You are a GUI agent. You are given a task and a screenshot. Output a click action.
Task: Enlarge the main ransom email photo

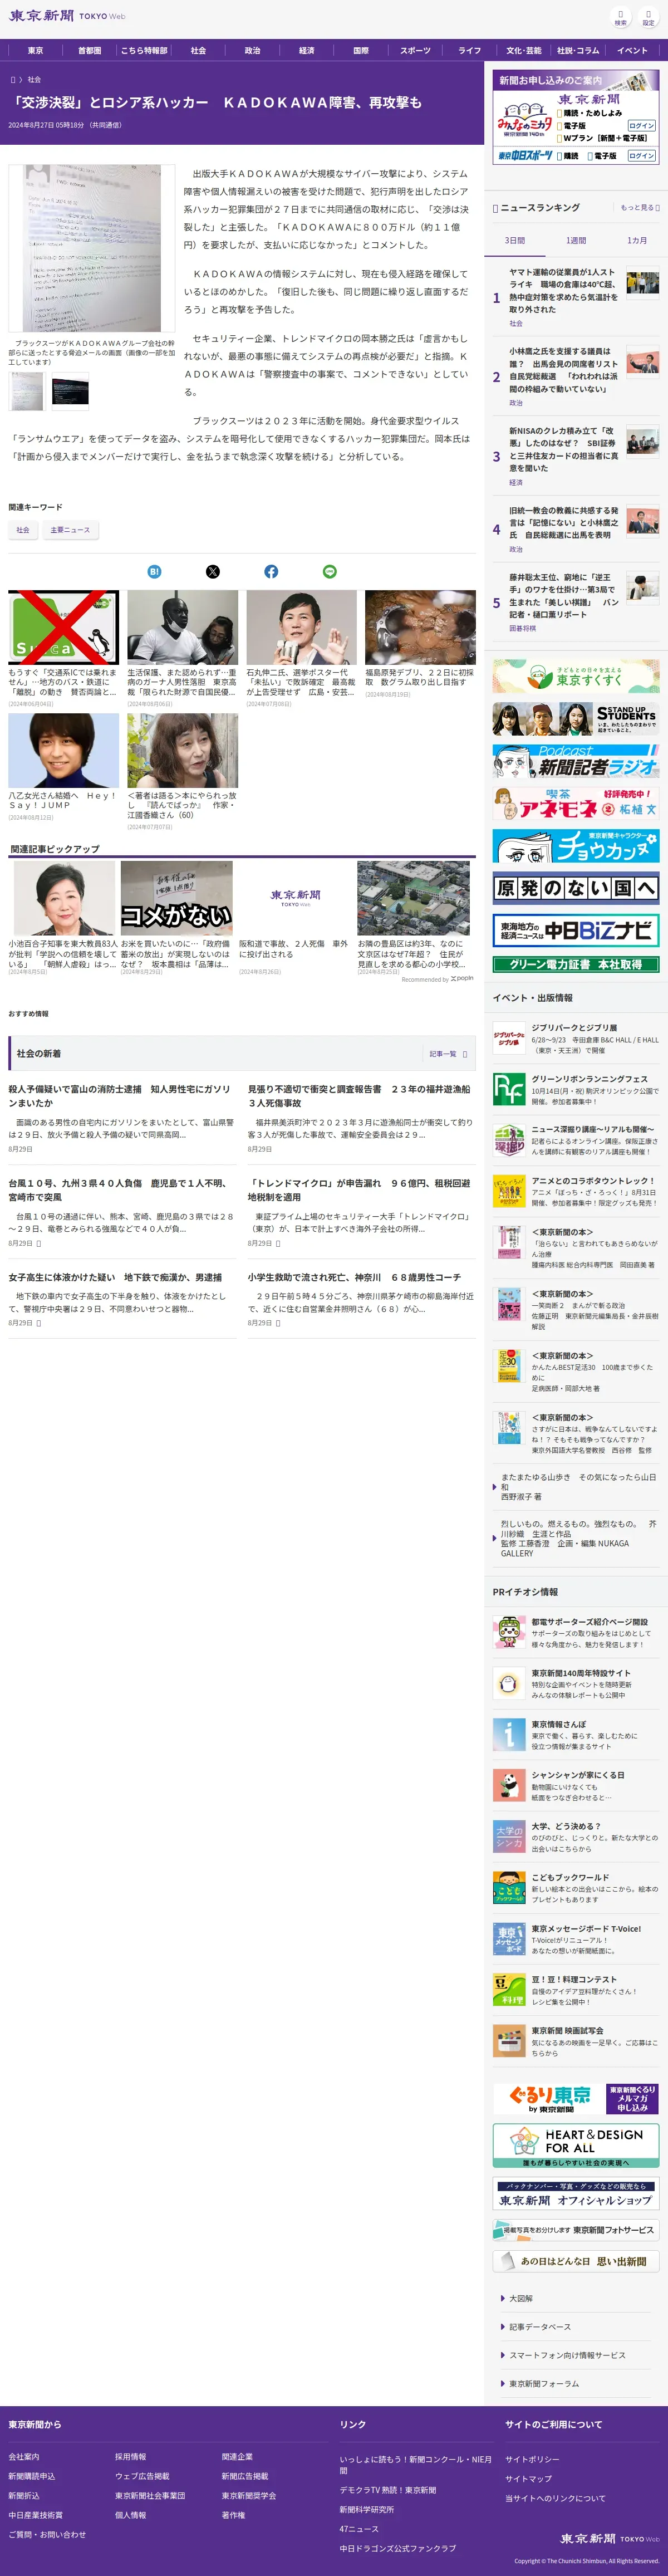point(92,248)
